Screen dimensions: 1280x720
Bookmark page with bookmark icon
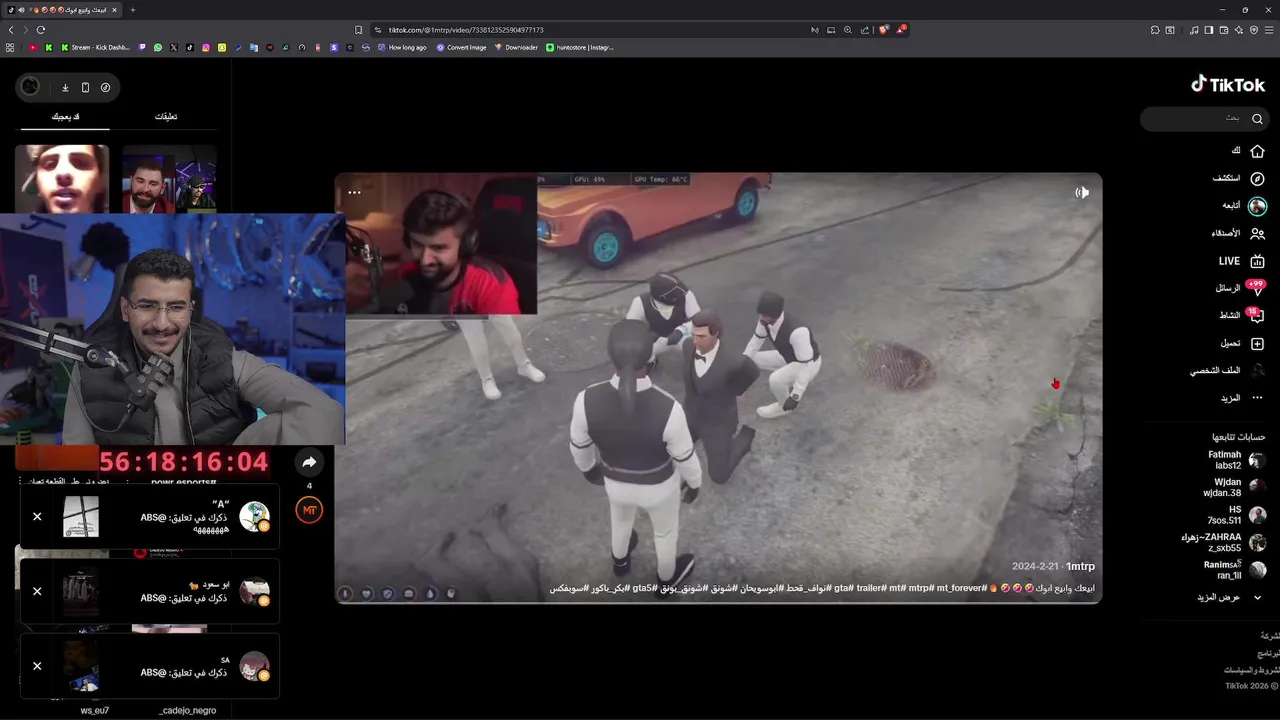click(x=358, y=30)
